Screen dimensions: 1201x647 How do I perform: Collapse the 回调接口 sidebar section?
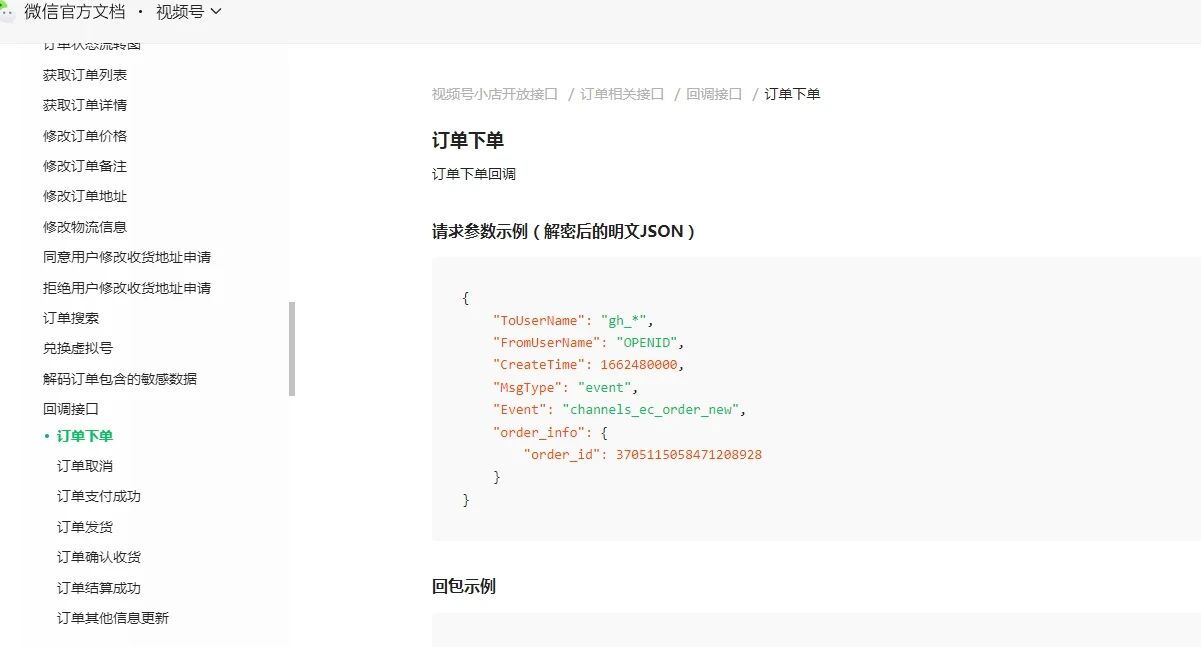pyautogui.click(x=71, y=409)
